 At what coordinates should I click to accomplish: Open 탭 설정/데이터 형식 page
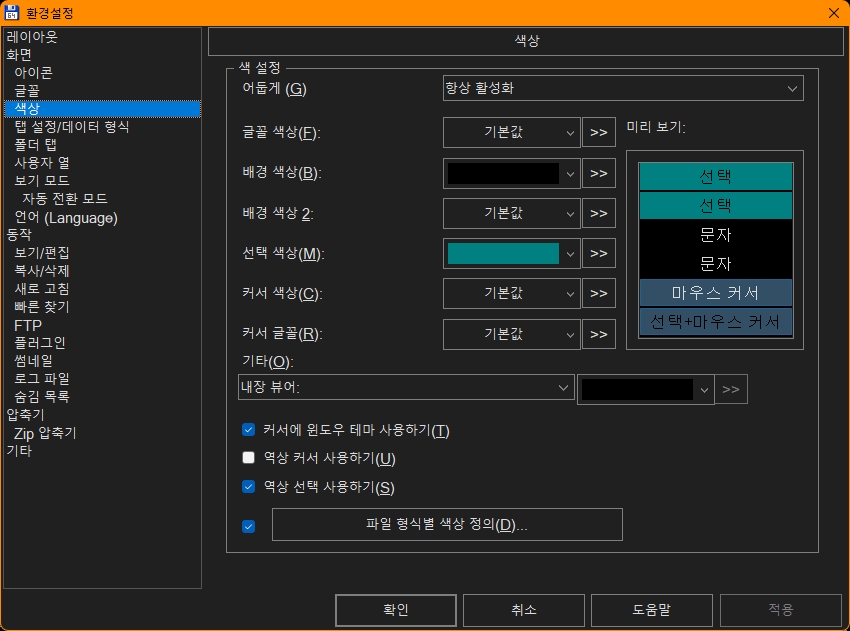coord(72,127)
